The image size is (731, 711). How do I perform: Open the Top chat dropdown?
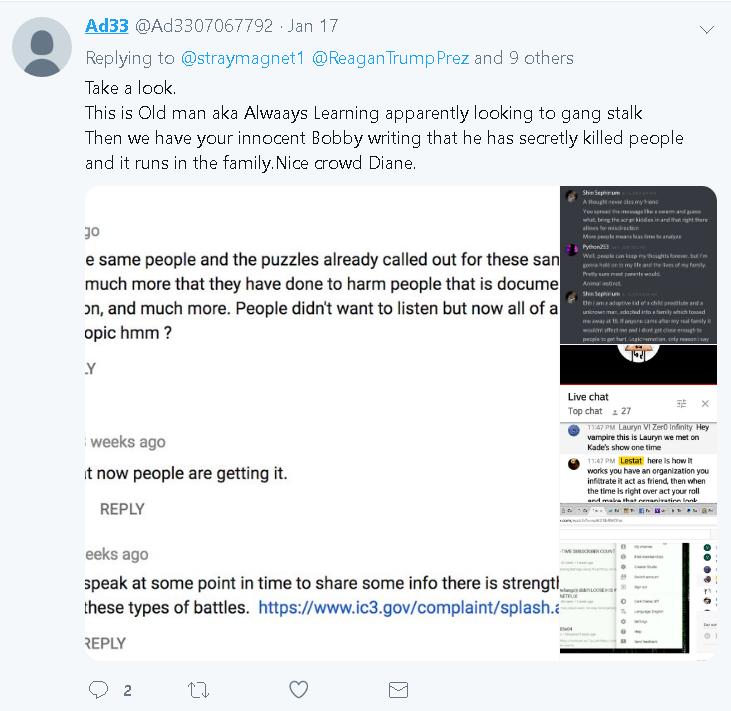pyautogui.click(x=585, y=411)
